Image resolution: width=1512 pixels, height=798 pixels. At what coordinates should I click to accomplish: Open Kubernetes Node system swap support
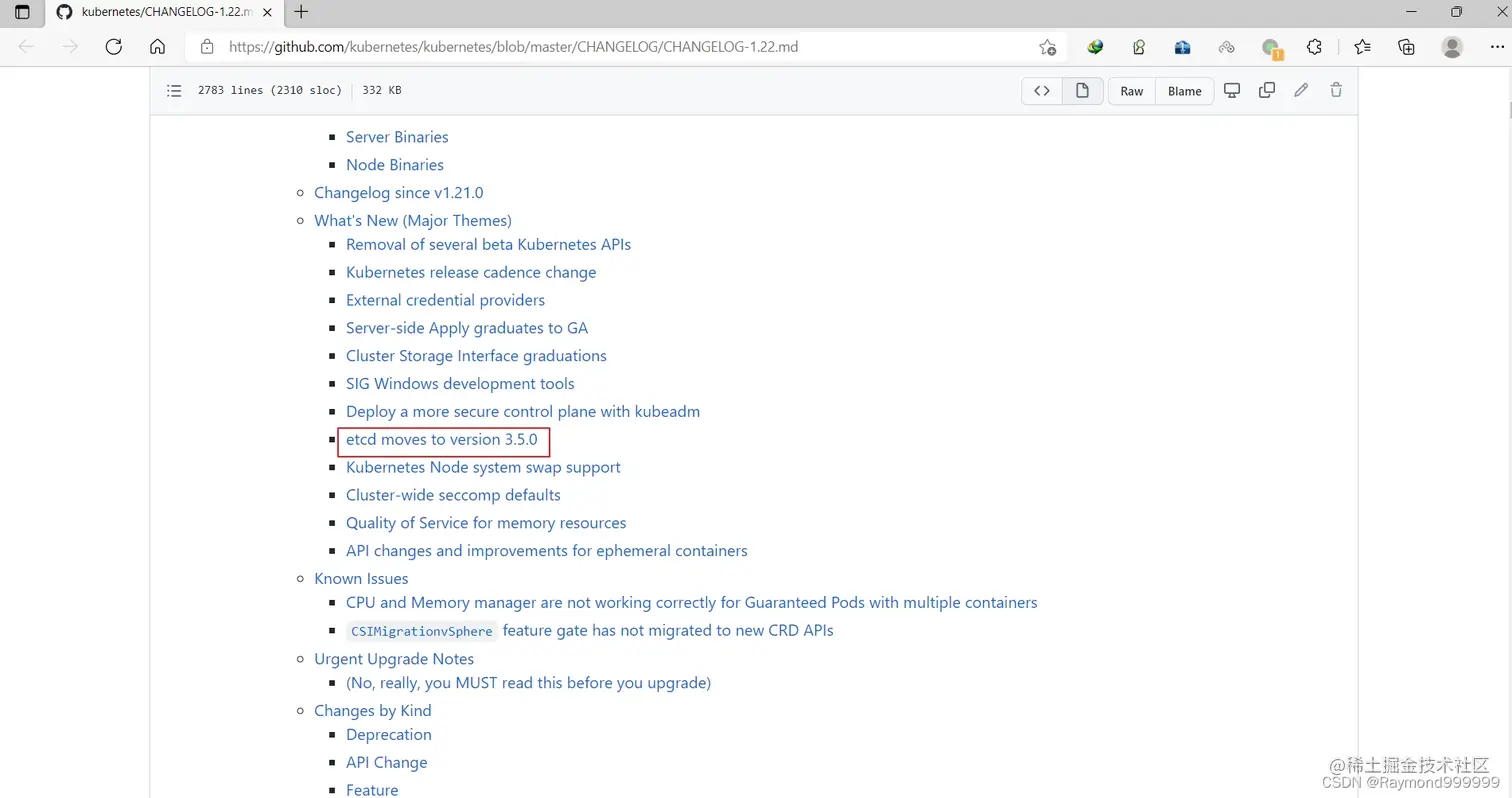(x=483, y=467)
